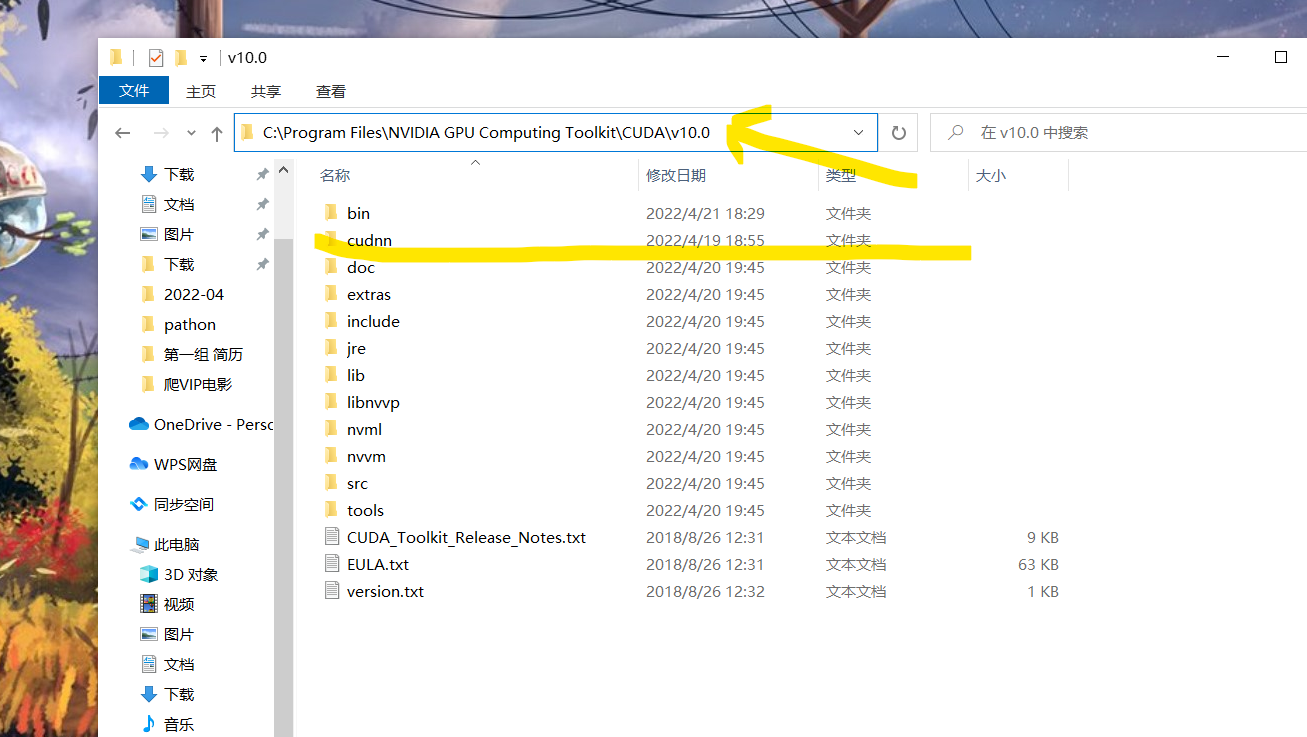Switch to the 共享 ribbon tab

tap(265, 91)
